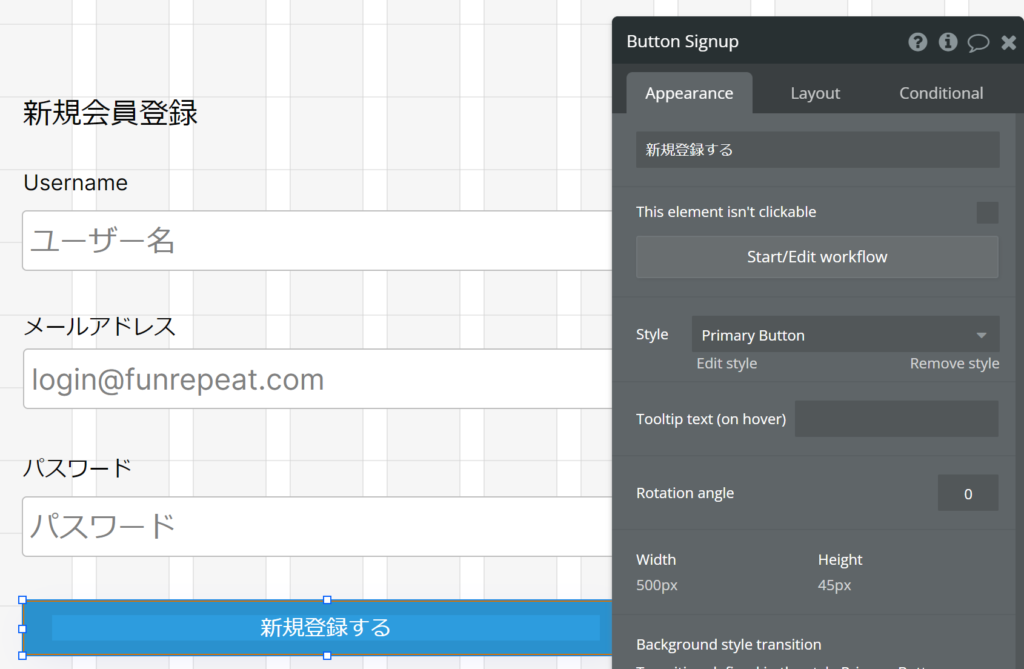Click the Edit style link
Image resolution: width=1024 pixels, height=669 pixels.
[x=727, y=363]
